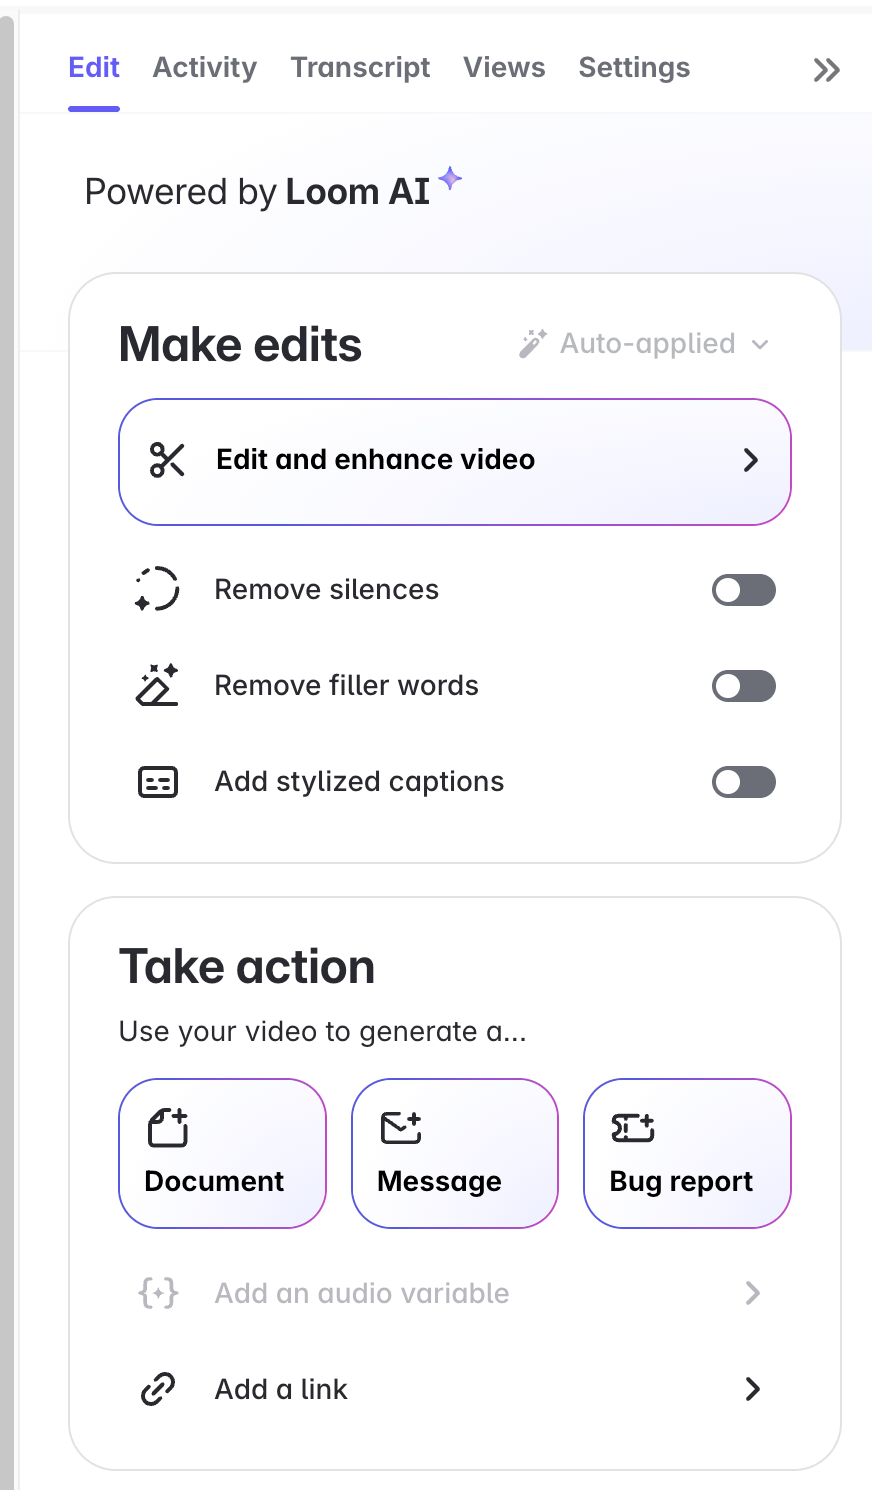The width and height of the screenshot is (872, 1490).
Task: Generate a Document from the video
Action: coord(223,1153)
